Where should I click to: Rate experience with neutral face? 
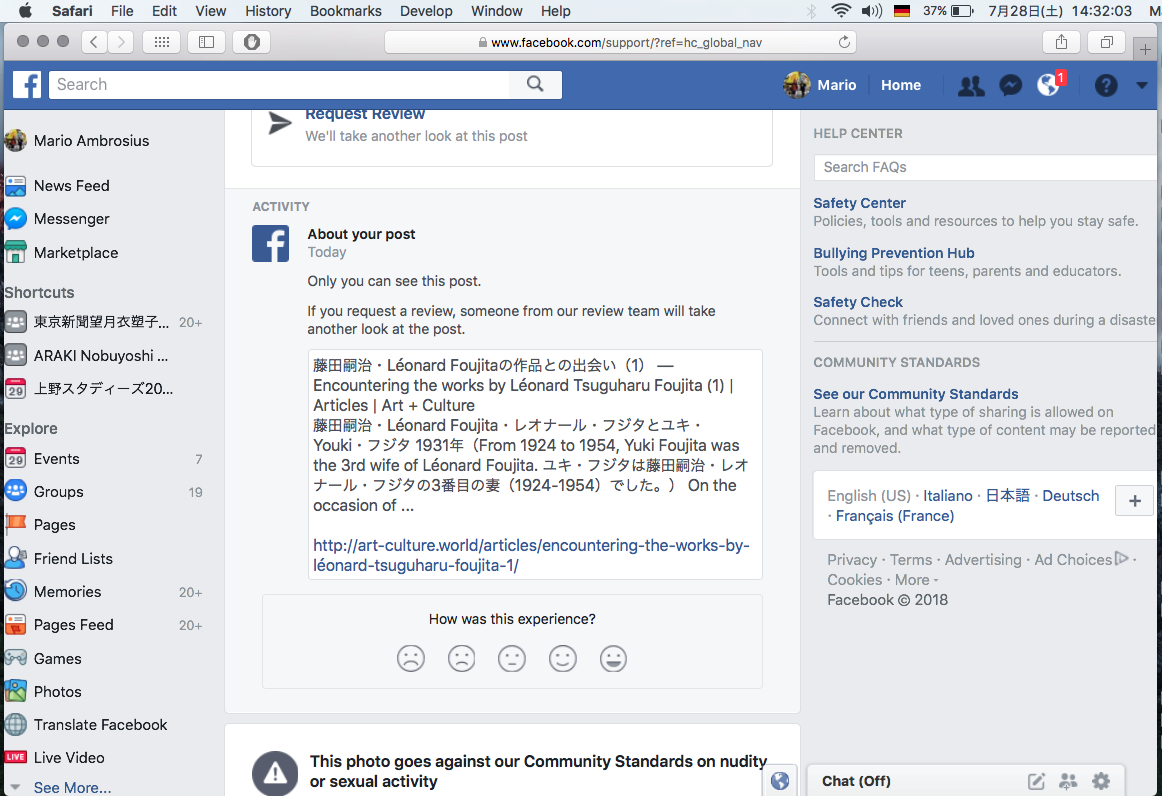point(511,659)
